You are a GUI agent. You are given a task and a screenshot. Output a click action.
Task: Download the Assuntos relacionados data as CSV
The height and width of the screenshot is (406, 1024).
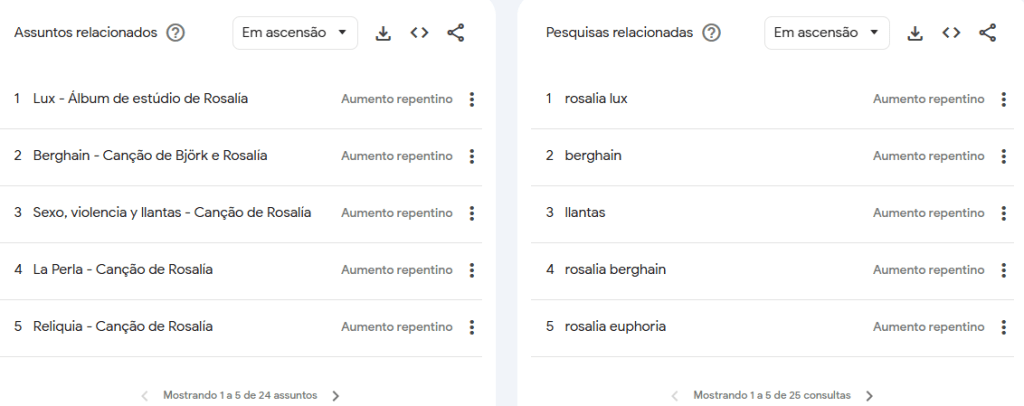coord(383,33)
